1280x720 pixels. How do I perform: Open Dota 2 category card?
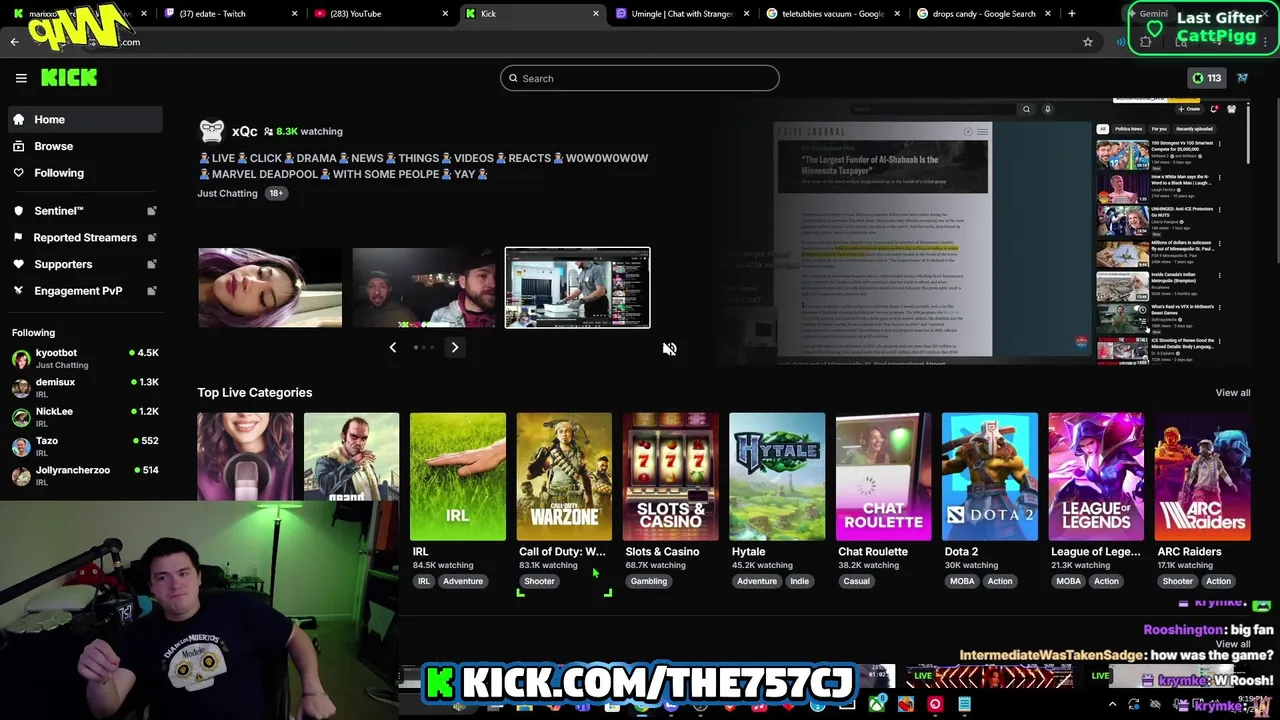990,477
